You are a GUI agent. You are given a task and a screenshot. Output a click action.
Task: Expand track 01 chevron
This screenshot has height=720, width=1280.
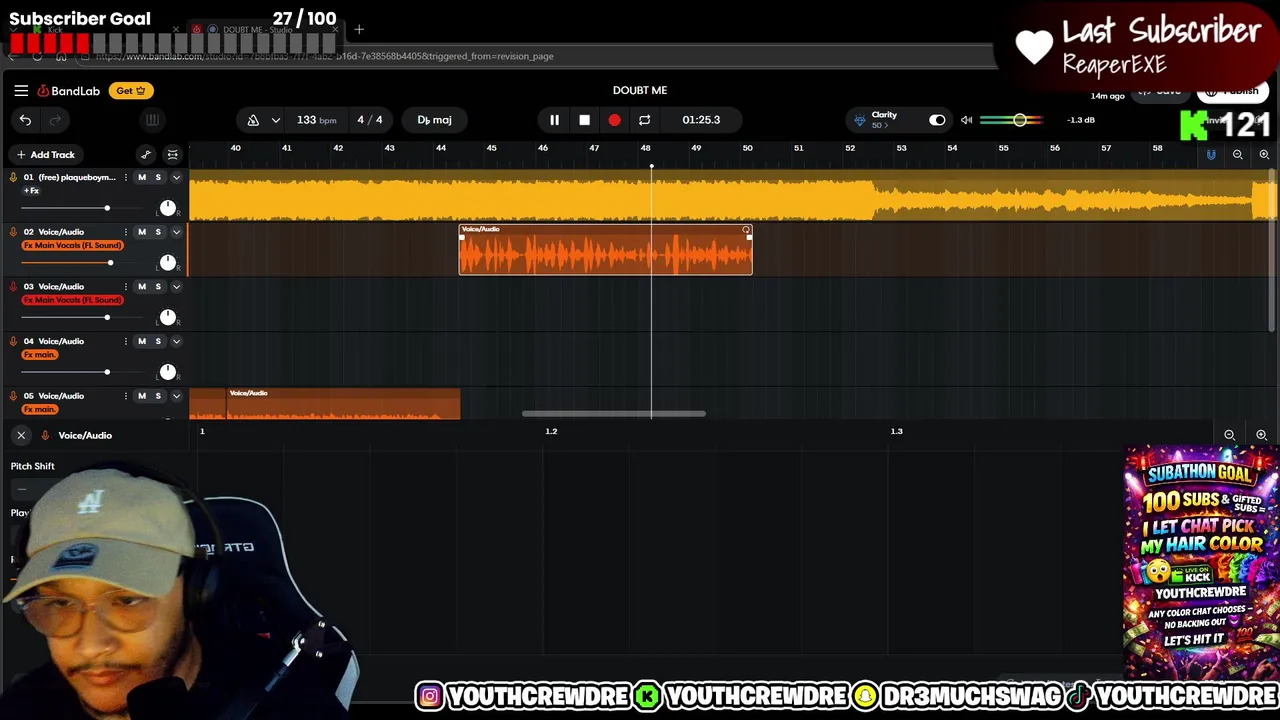point(176,177)
